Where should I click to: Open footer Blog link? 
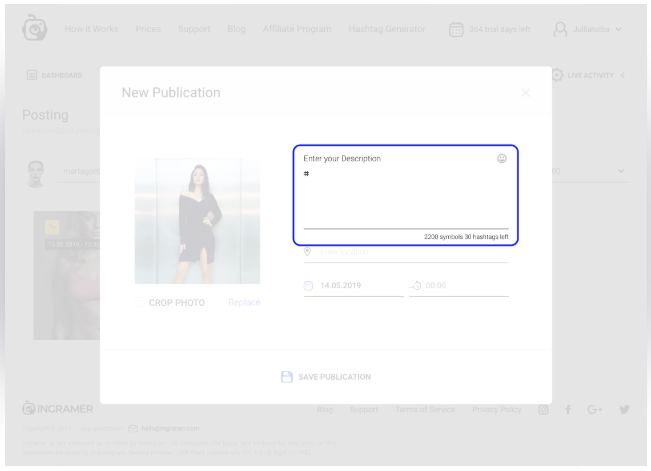325,410
